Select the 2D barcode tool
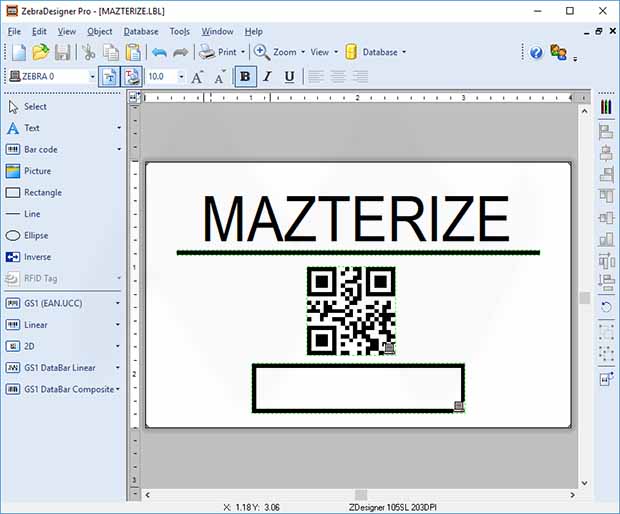 click(29, 346)
